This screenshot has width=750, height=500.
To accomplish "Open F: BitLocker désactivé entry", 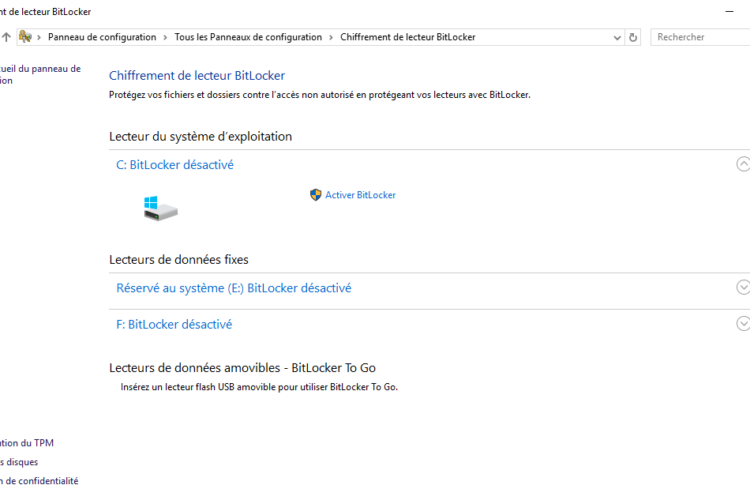I will pos(174,324).
